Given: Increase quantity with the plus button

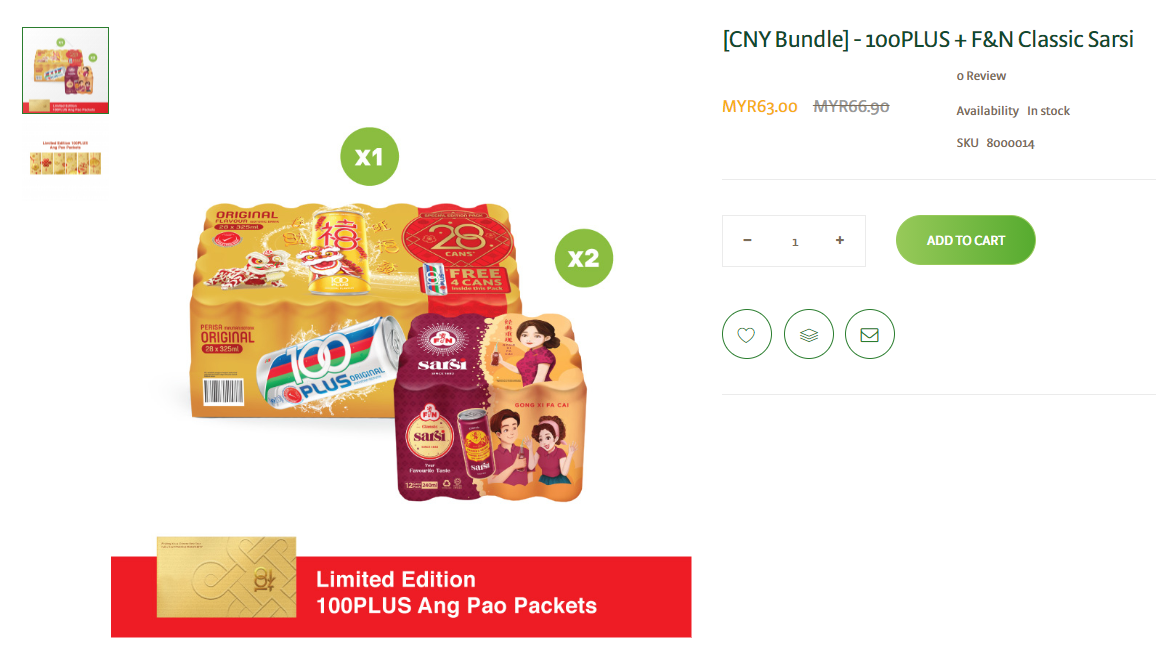Looking at the screenshot, I should (840, 240).
